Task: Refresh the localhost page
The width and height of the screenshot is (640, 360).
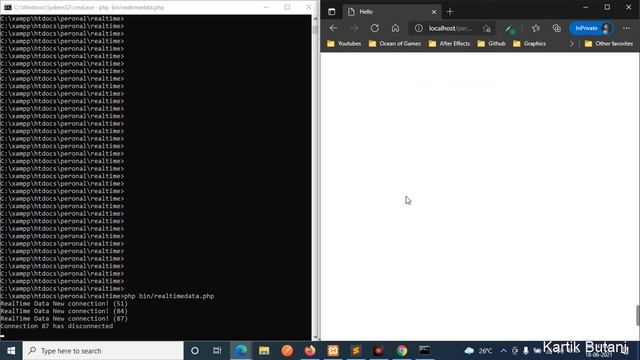Action: pyautogui.click(x=375, y=28)
